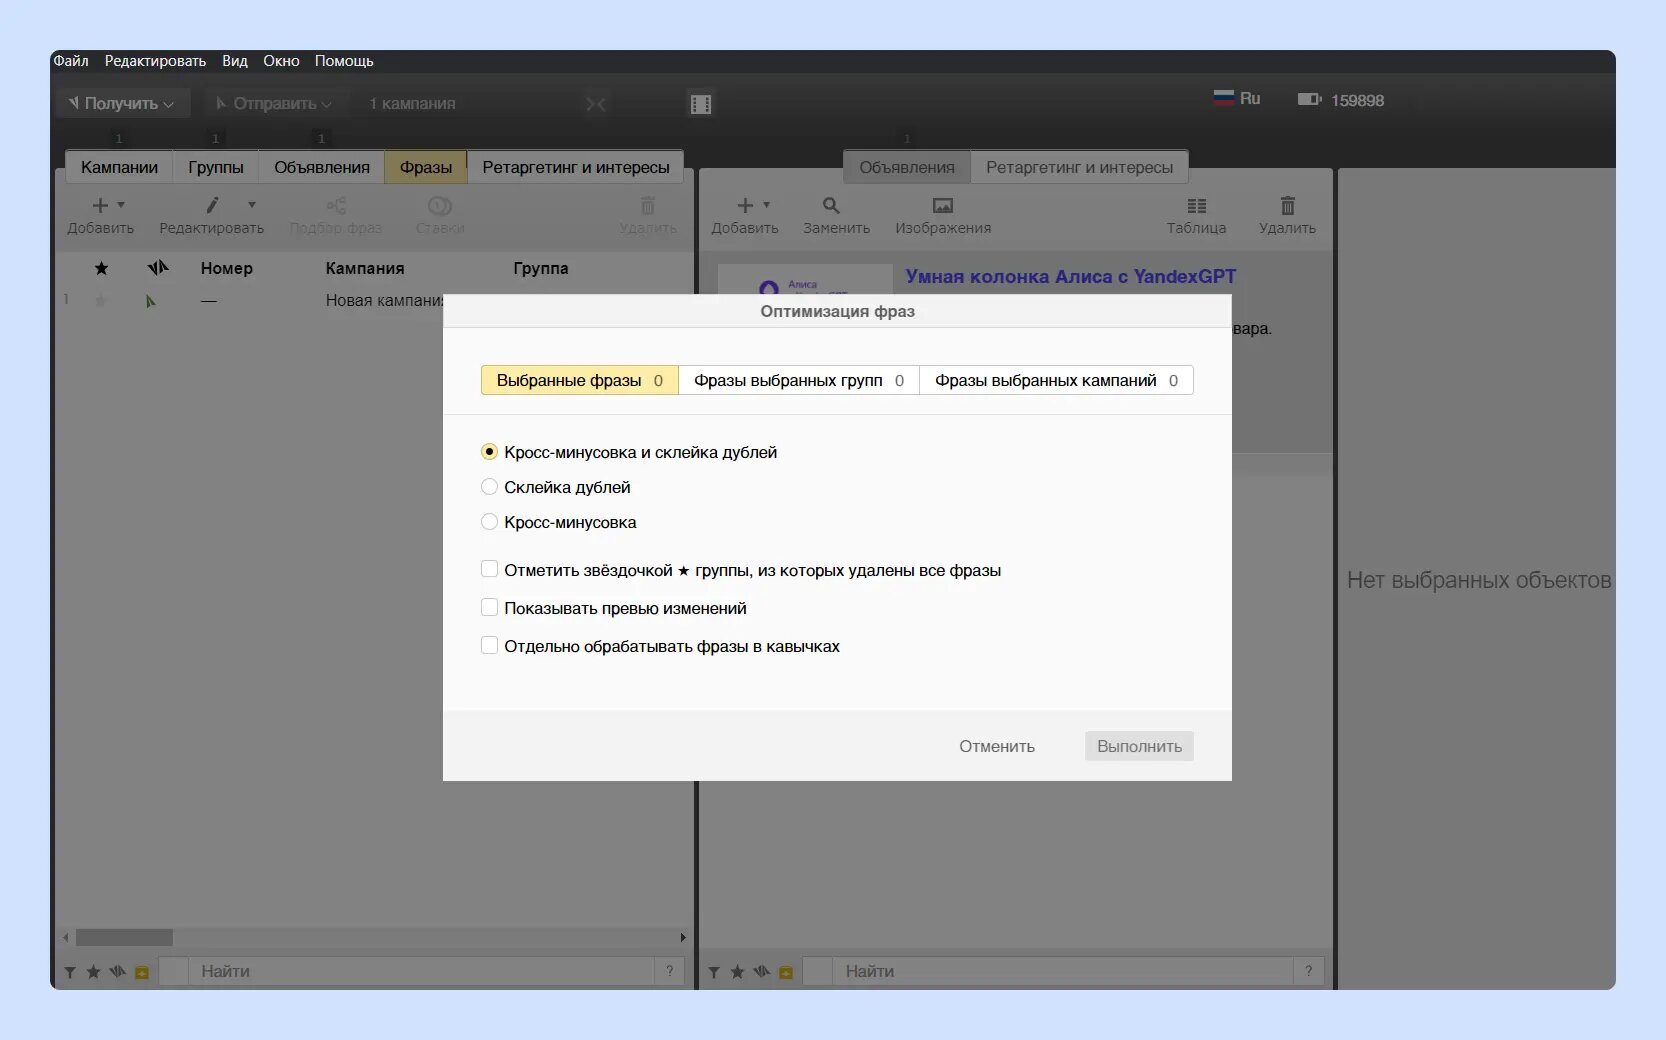Check Отдельно обрабатывать фразы в кавычках
The width and height of the screenshot is (1666, 1040).
(489, 646)
